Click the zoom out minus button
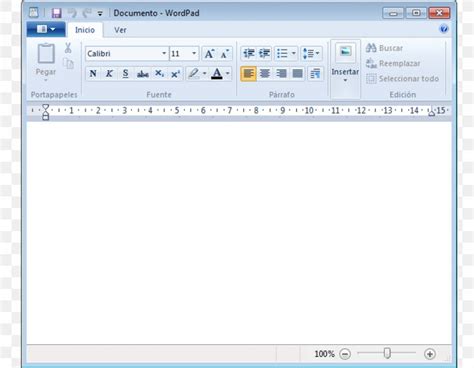Viewport: 474px width, 368px height. pos(345,354)
